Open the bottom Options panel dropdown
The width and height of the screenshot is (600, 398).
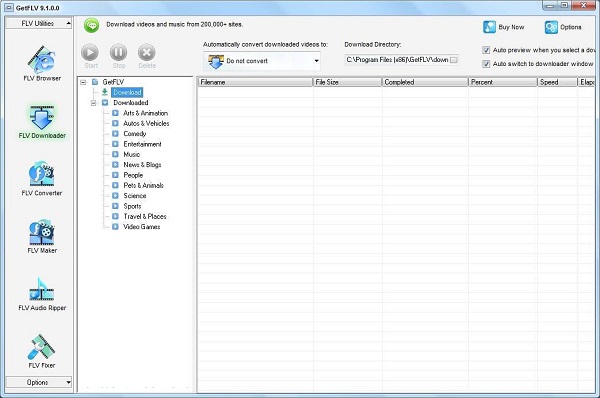point(39,382)
